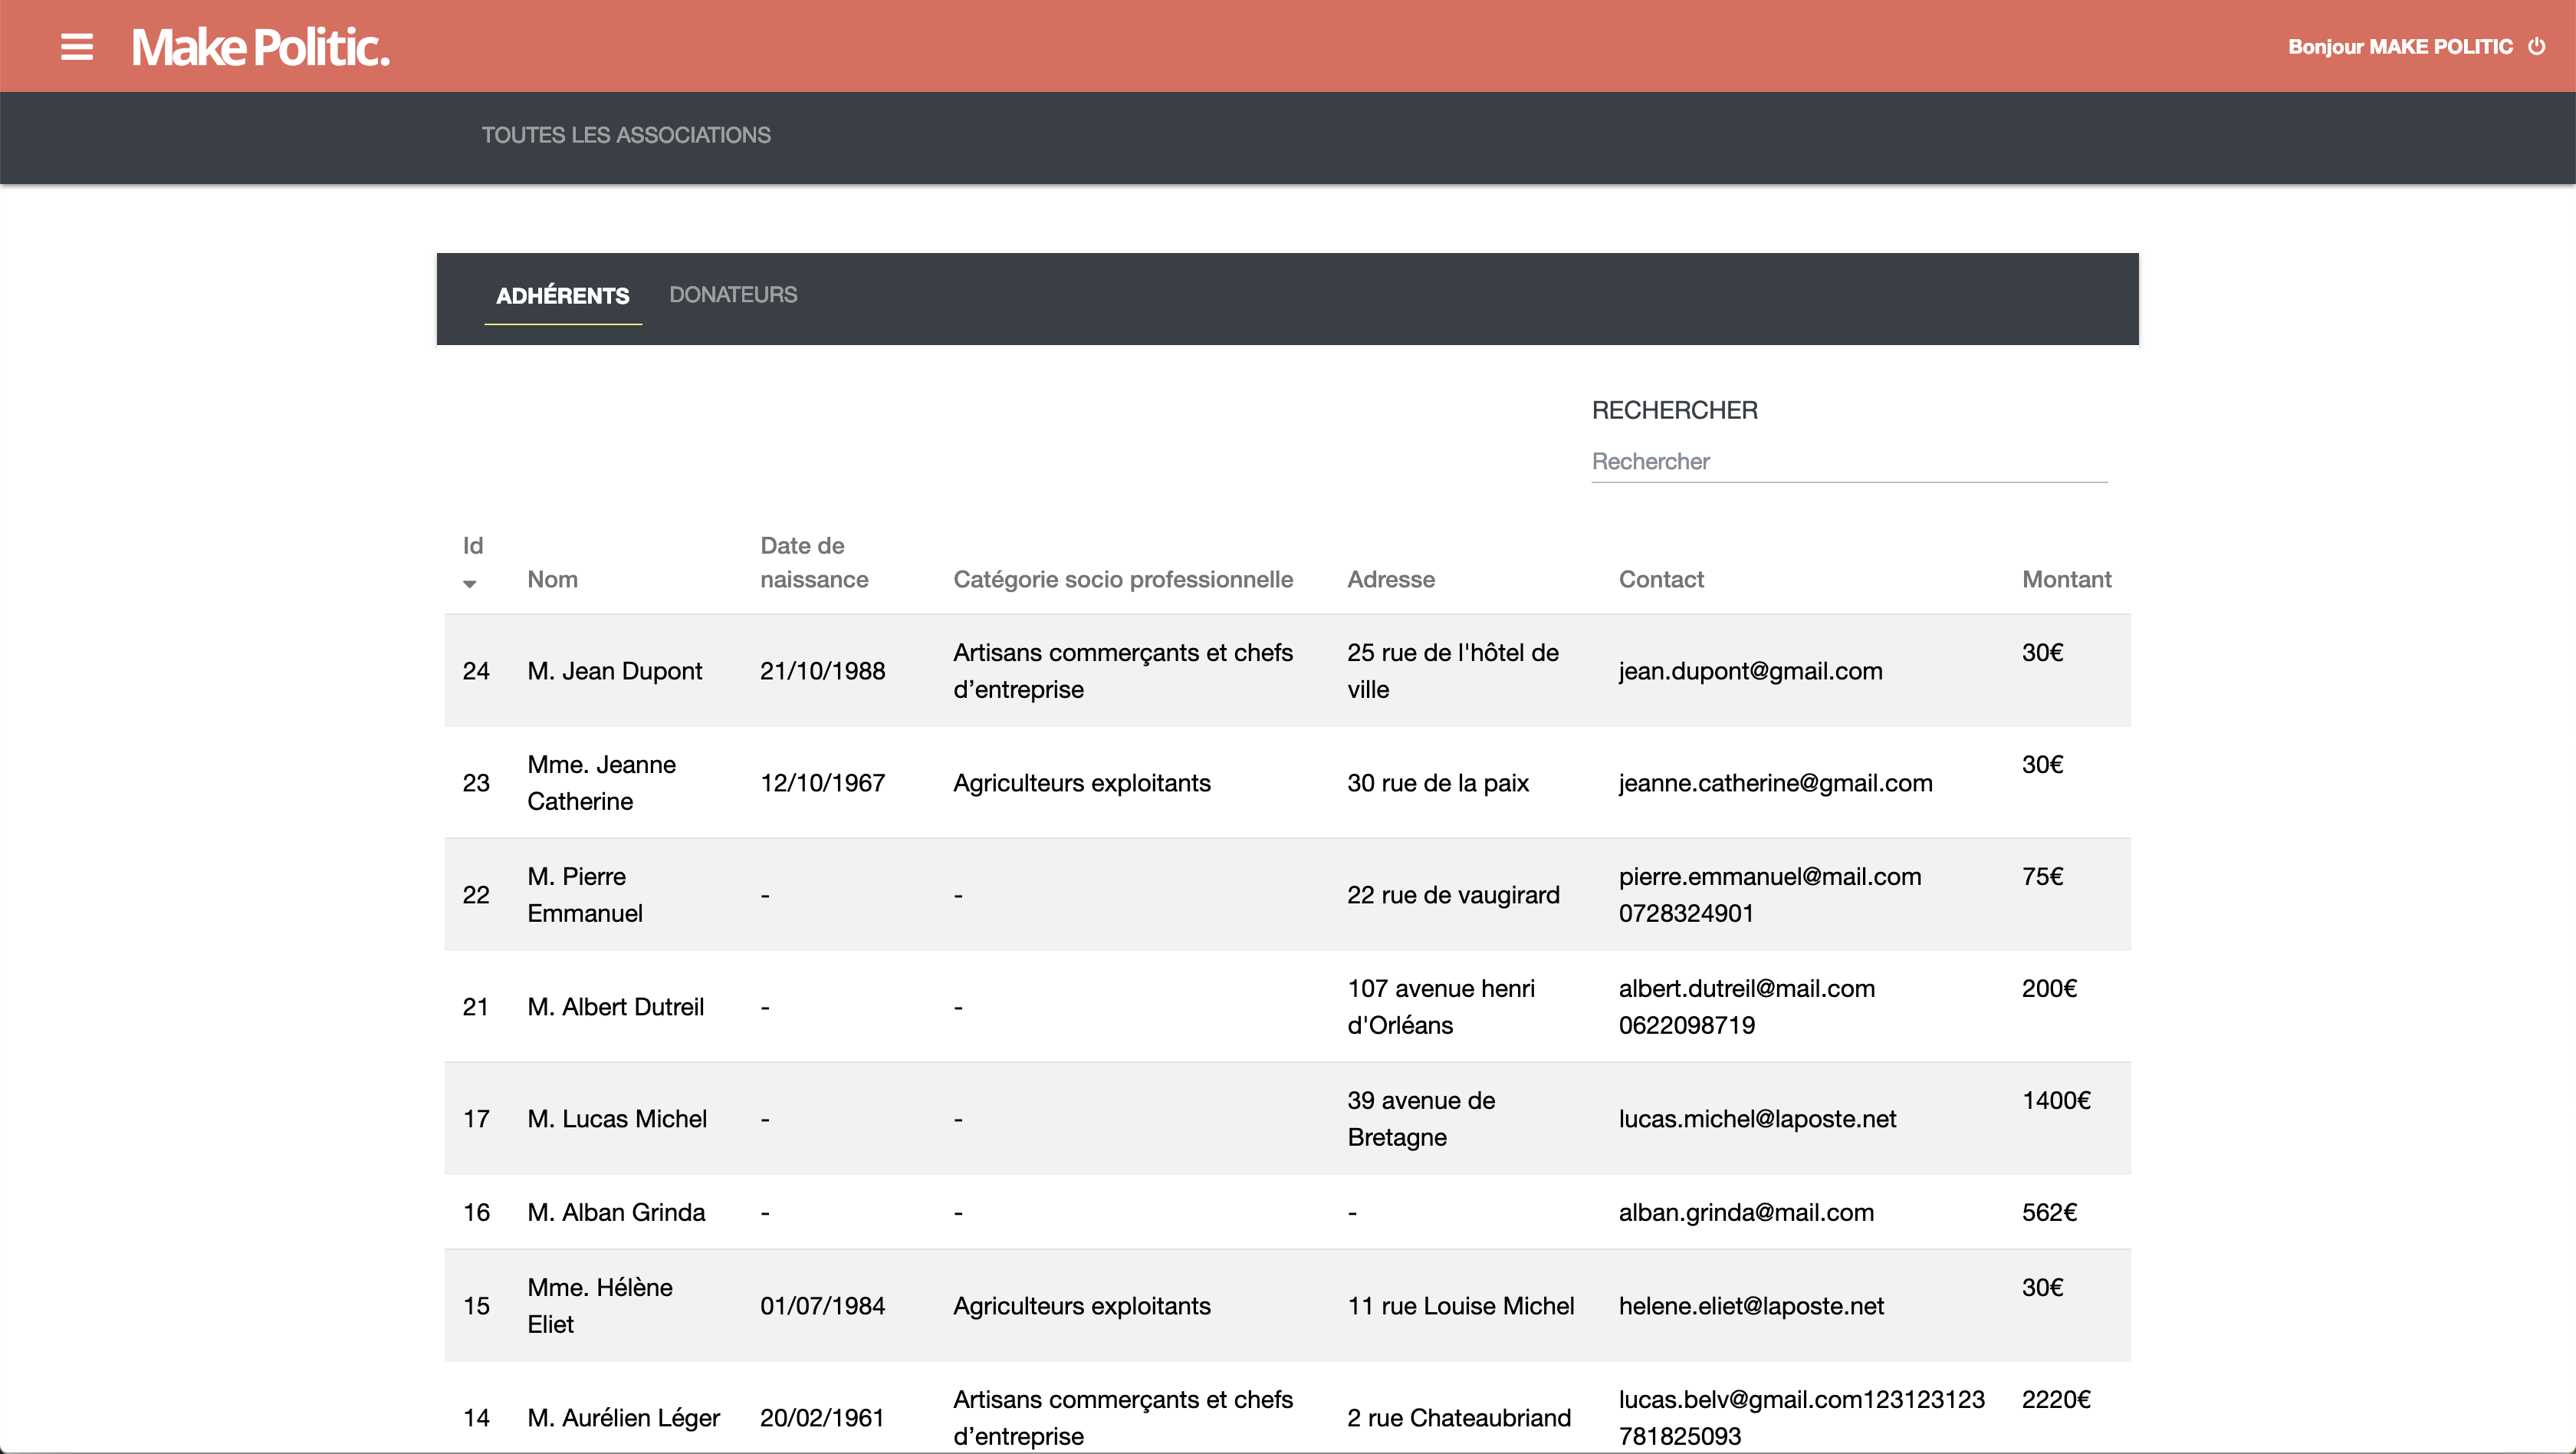Click the Make Politic logo

coord(260,47)
